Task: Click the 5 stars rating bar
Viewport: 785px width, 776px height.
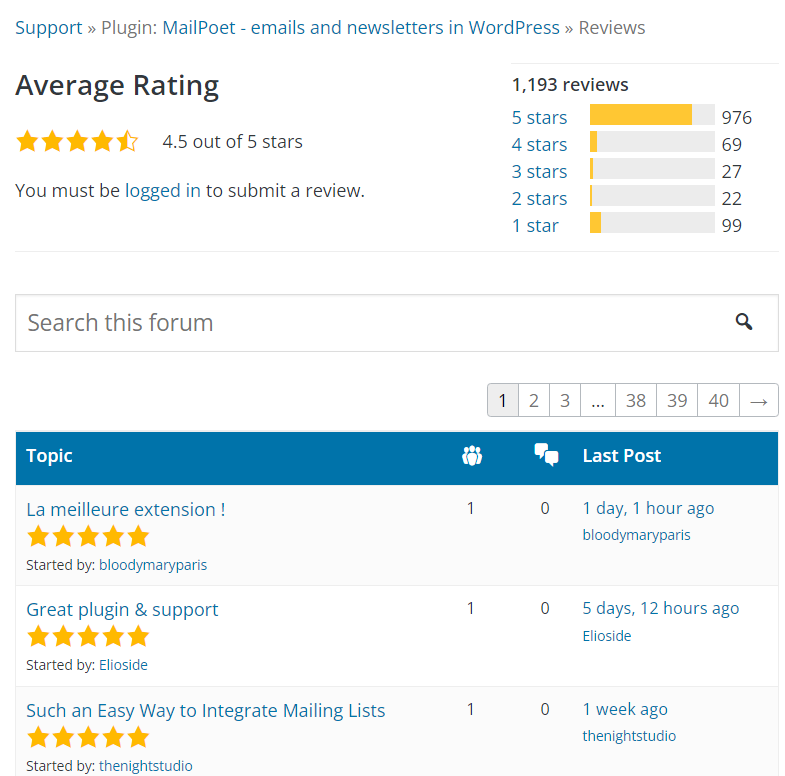Action: [x=652, y=116]
